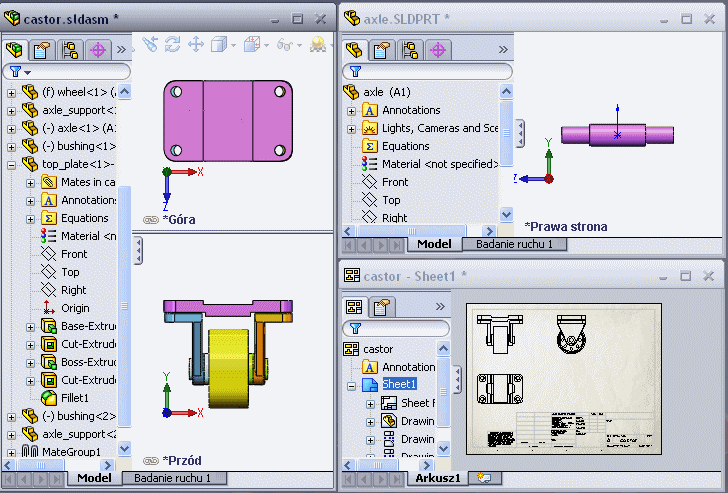This screenshot has height=493, width=728.
Task: Click the filter funnel icon in axle panel
Action: [x=354, y=72]
